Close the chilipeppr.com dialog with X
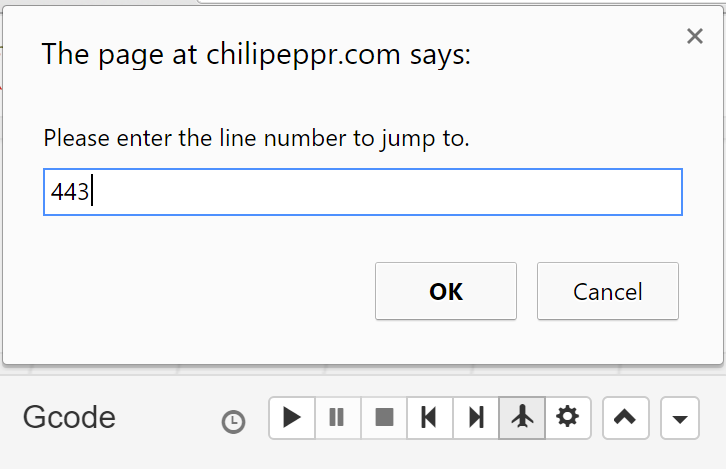This screenshot has width=726, height=469. pyautogui.click(x=694, y=37)
